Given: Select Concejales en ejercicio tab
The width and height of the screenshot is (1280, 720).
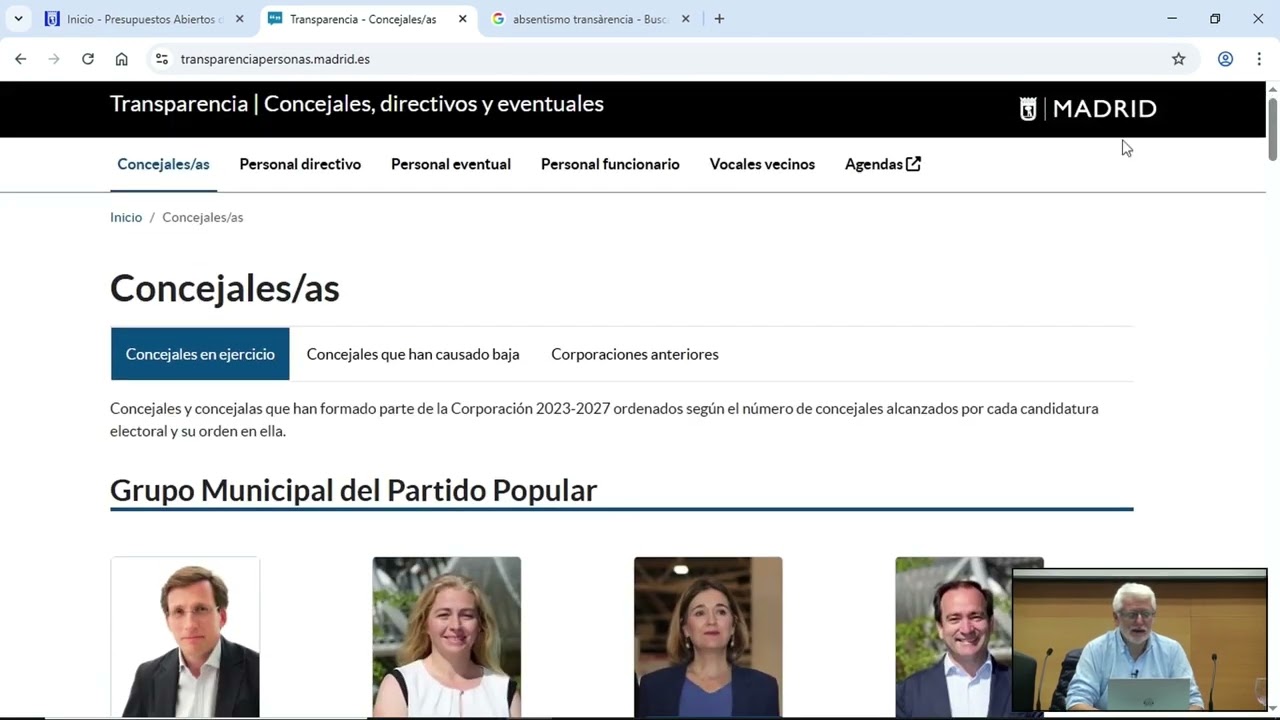Looking at the screenshot, I should [200, 354].
